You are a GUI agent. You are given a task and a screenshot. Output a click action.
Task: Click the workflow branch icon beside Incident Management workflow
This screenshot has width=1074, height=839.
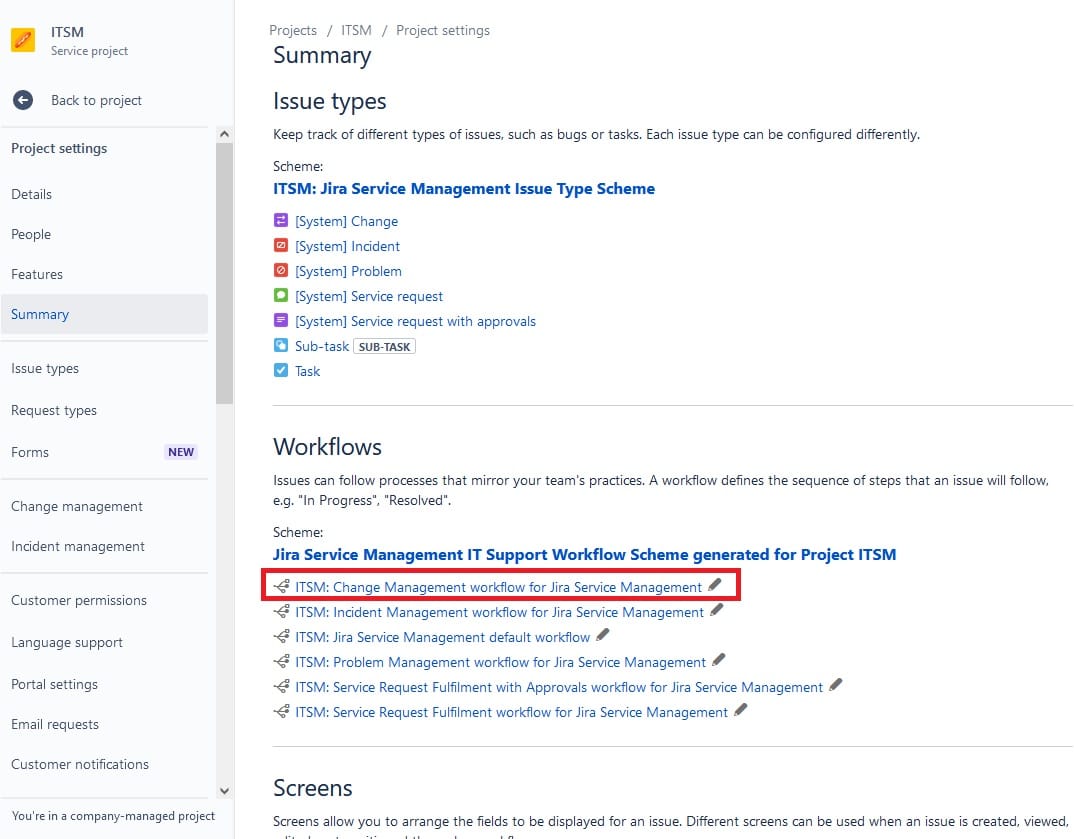tap(279, 611)
